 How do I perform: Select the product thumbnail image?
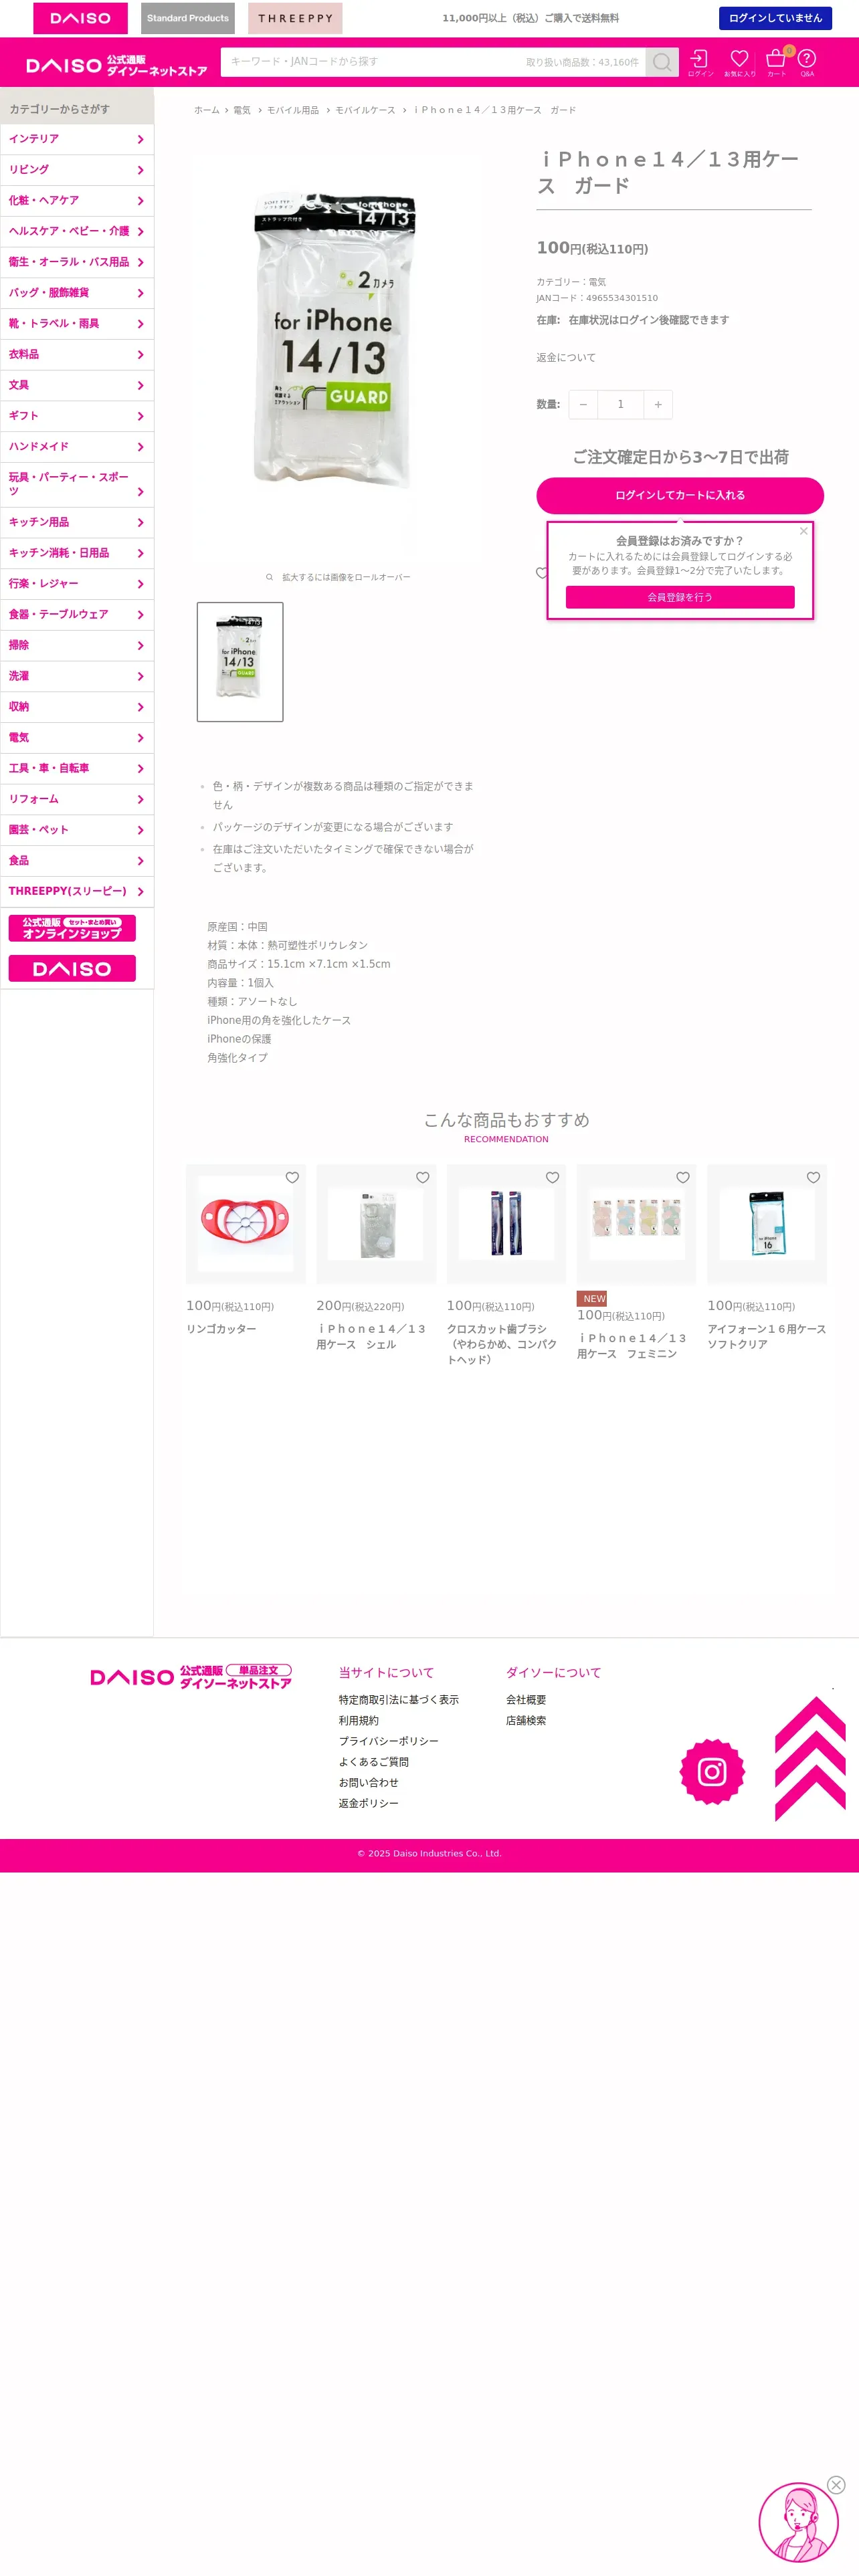[x=240, y=662]
